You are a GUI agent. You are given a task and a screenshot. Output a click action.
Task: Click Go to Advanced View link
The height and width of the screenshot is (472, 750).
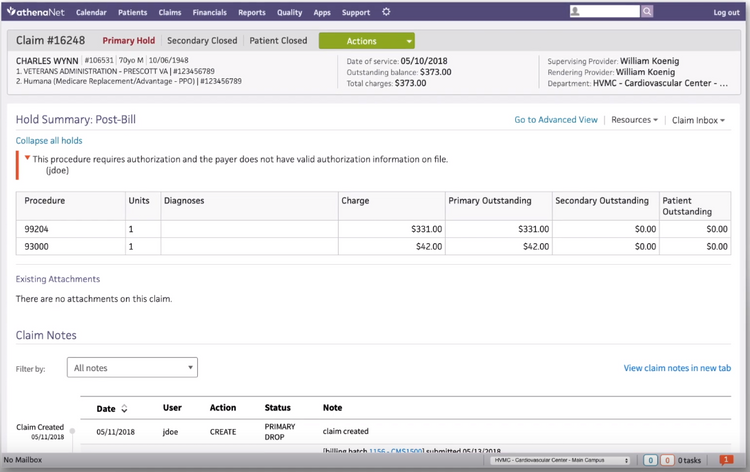tap(555, 120)
